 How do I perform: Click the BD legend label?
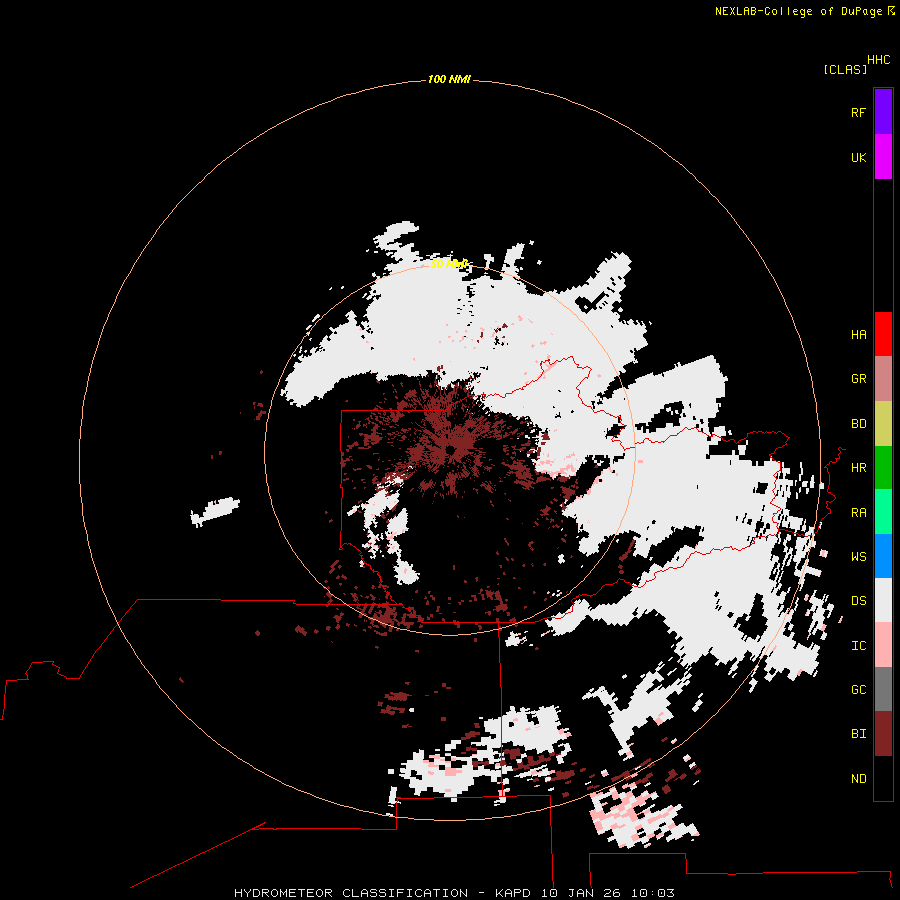[x=858, y=424]
